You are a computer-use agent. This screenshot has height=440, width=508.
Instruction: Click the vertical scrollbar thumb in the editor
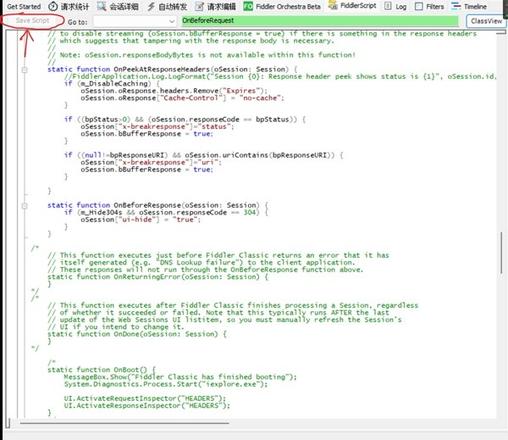pos(501,253)
